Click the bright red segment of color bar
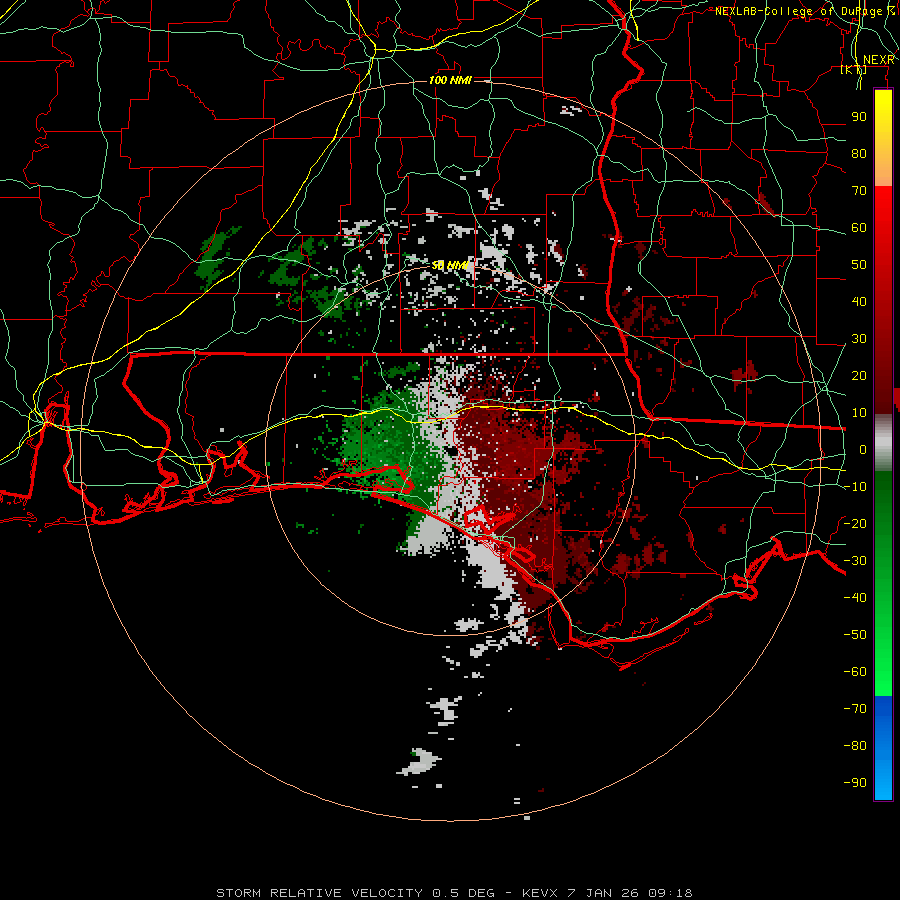Image resolution: width=900 pixels, height=900 pixels. (x=883, y=210)
